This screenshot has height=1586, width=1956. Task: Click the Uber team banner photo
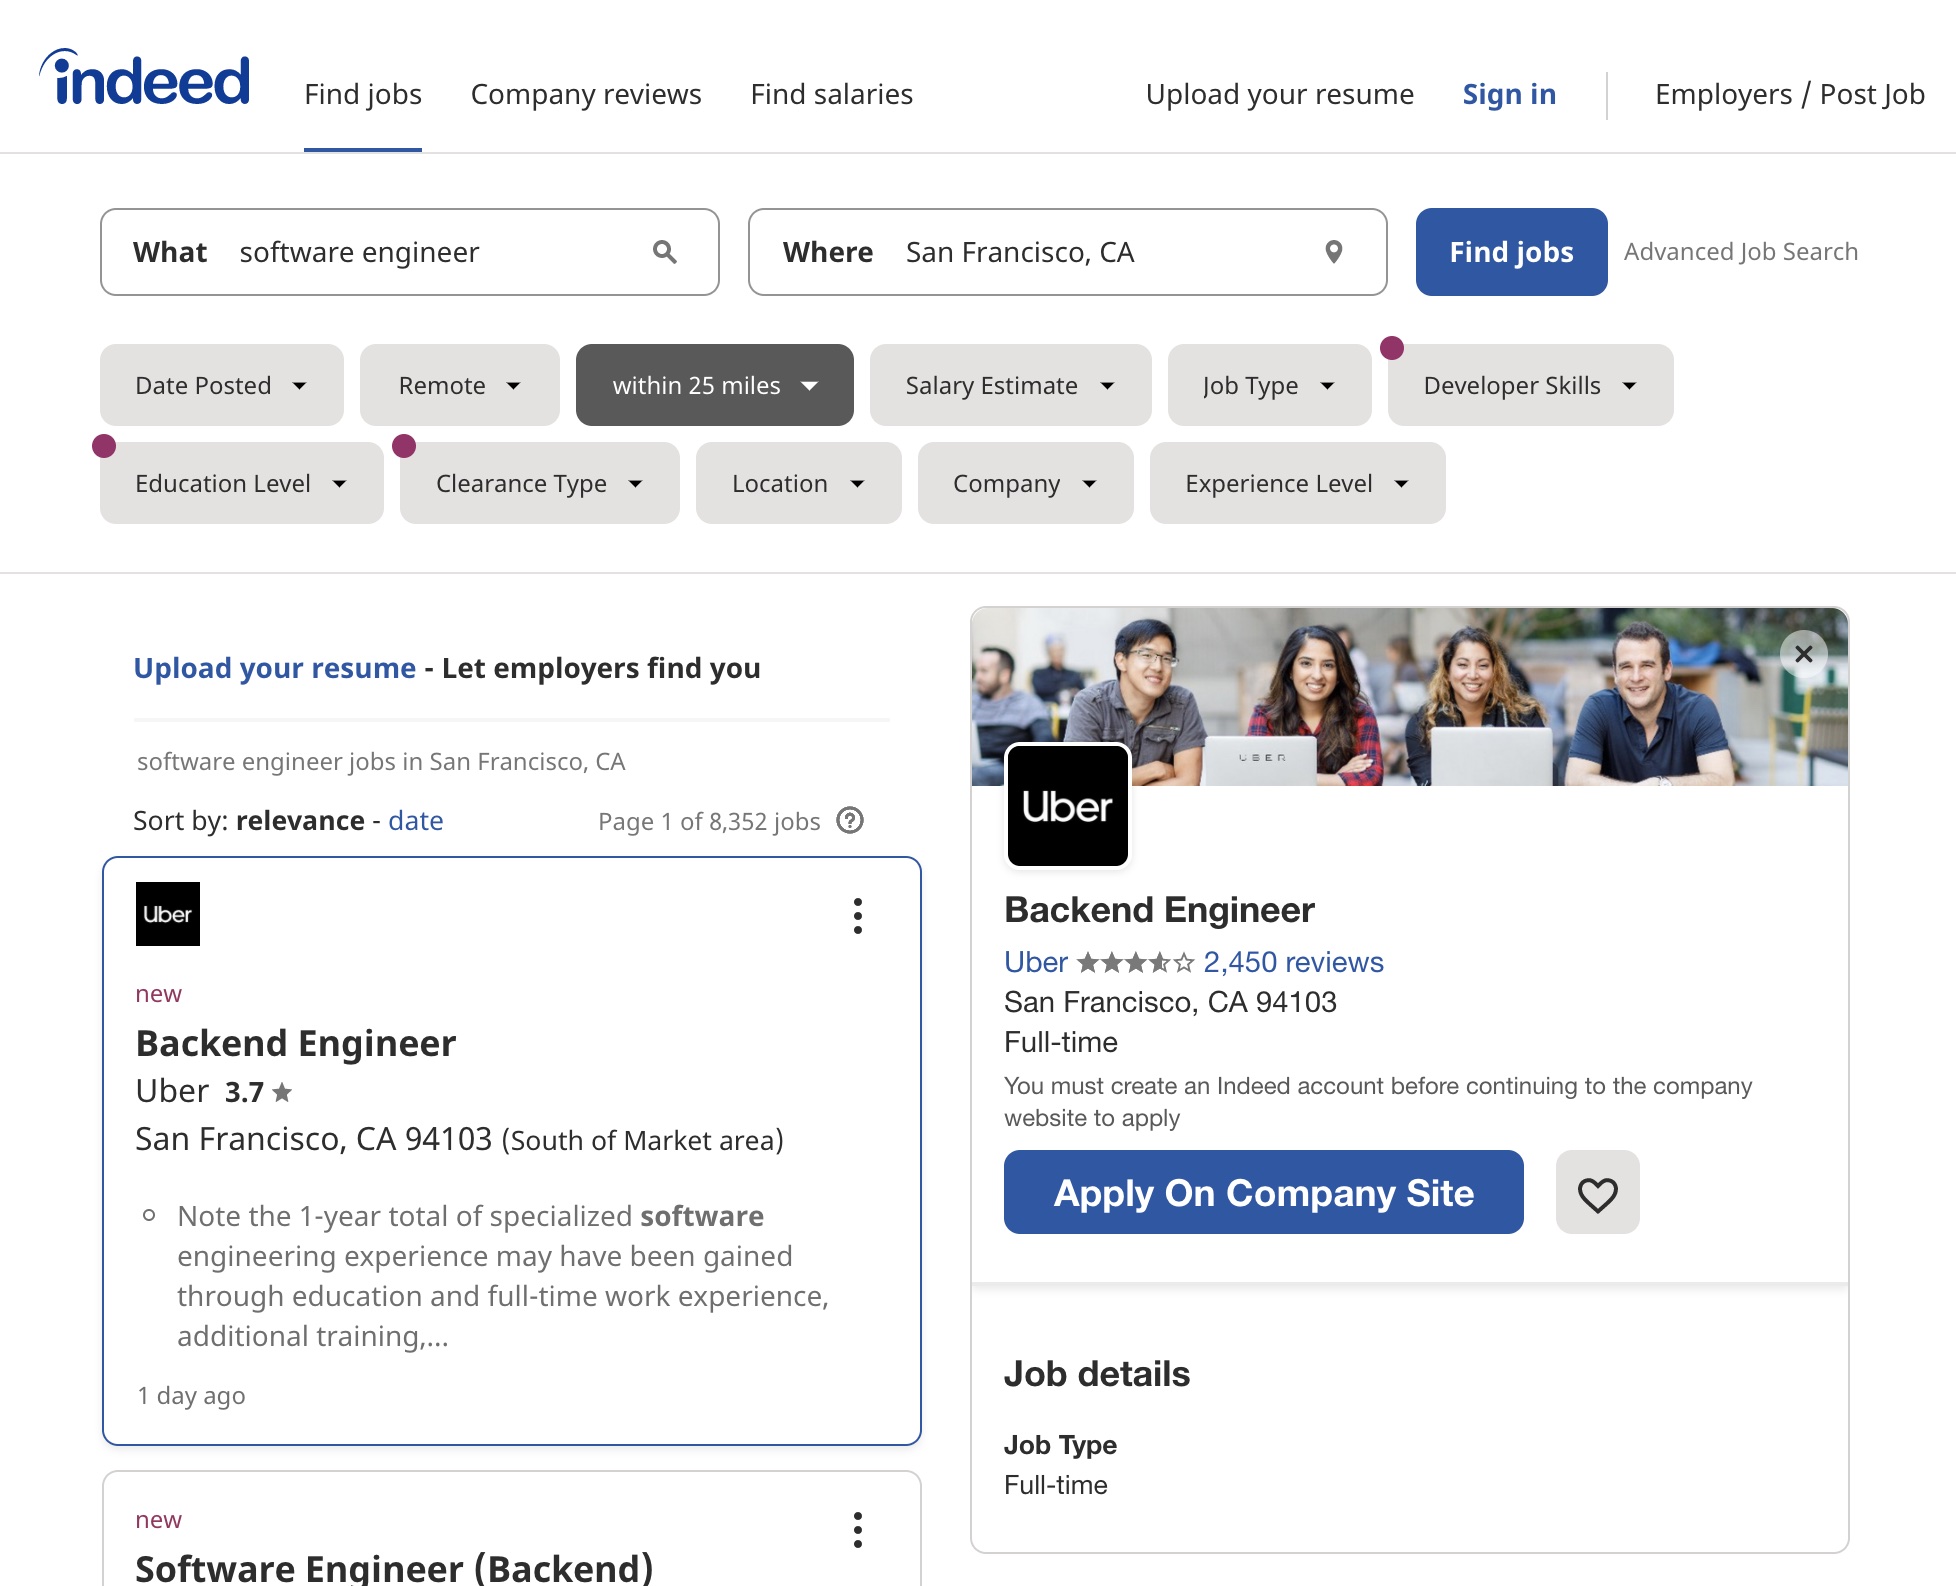tap(1410, 696)
